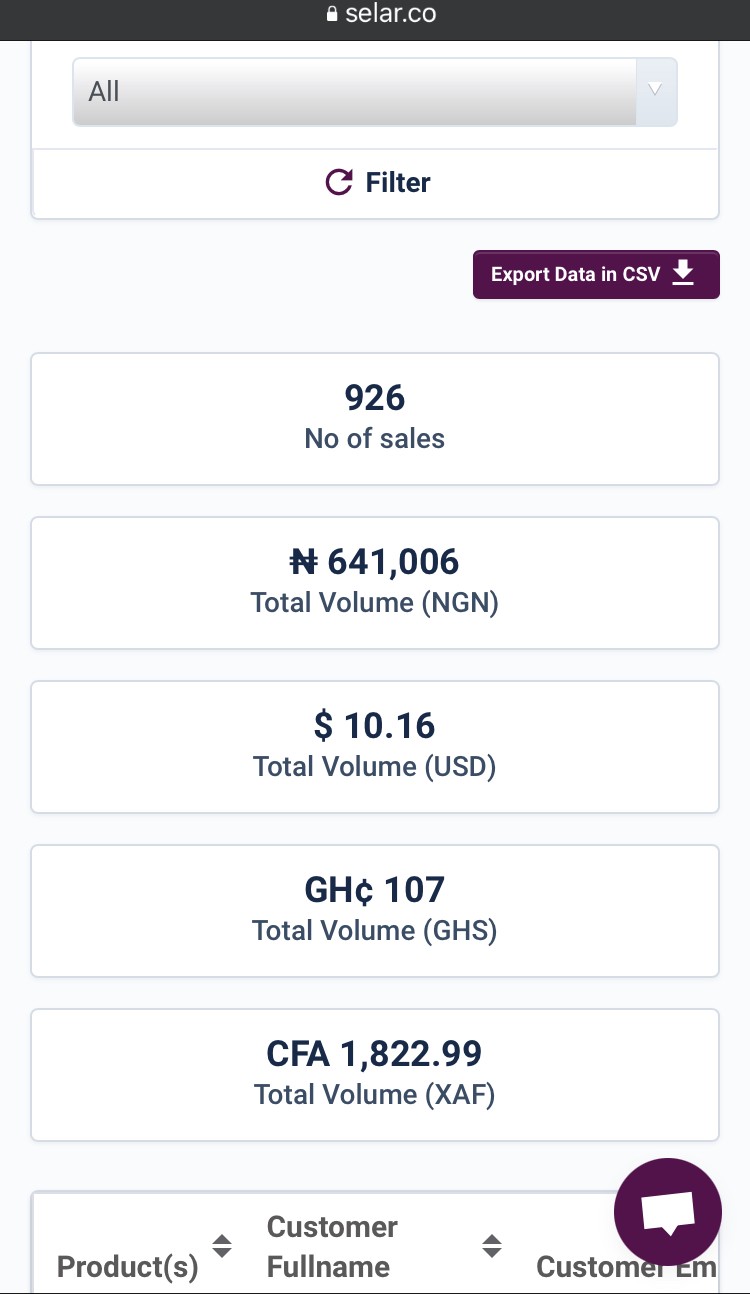Click the Customer Fullname column header

332,1247
